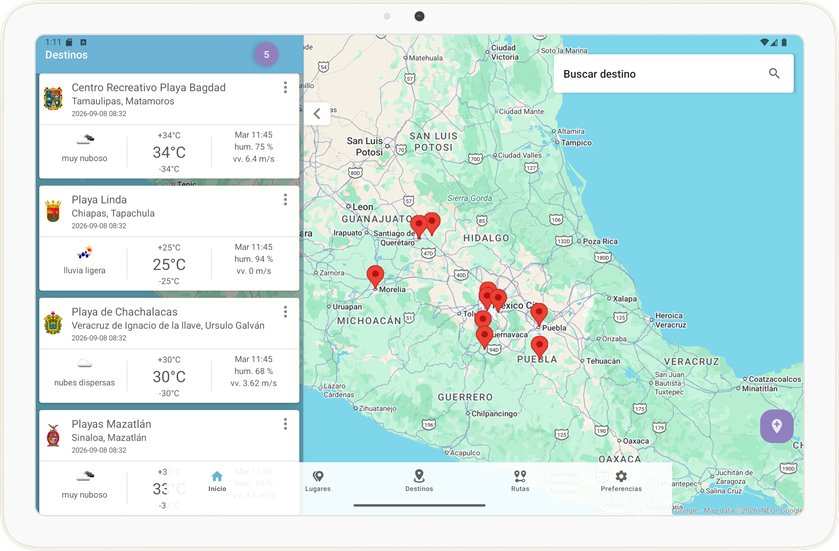Open options menu for Playa Linda card
The image size is (839, 551).
(285, 200)
